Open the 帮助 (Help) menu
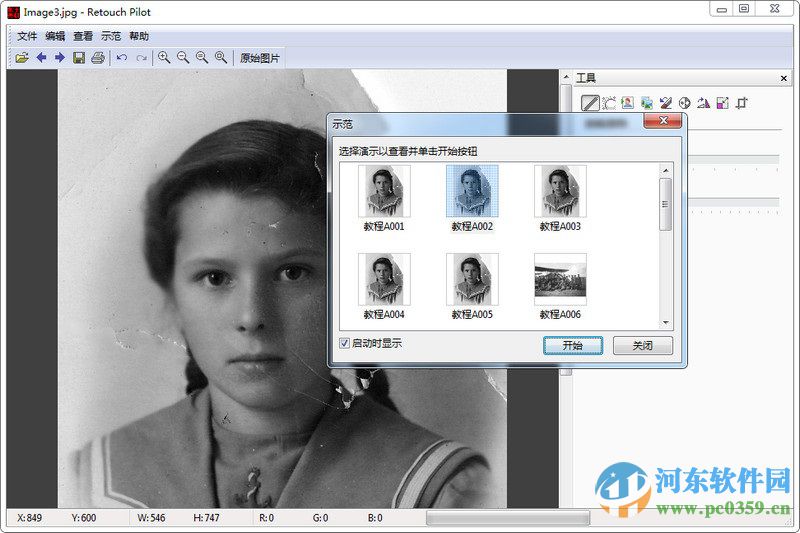The height and width of the screenshot is (533, 800). 139,36
